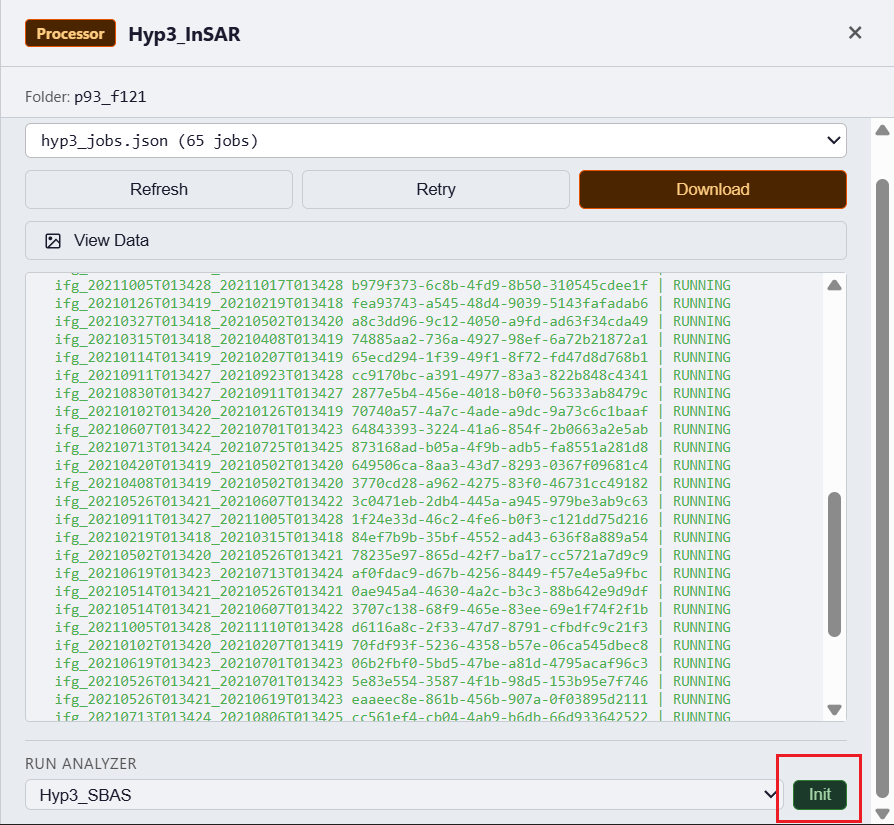Click folder name p93_f121
This screenshot has width=894, height=825.
coord(111,97)
